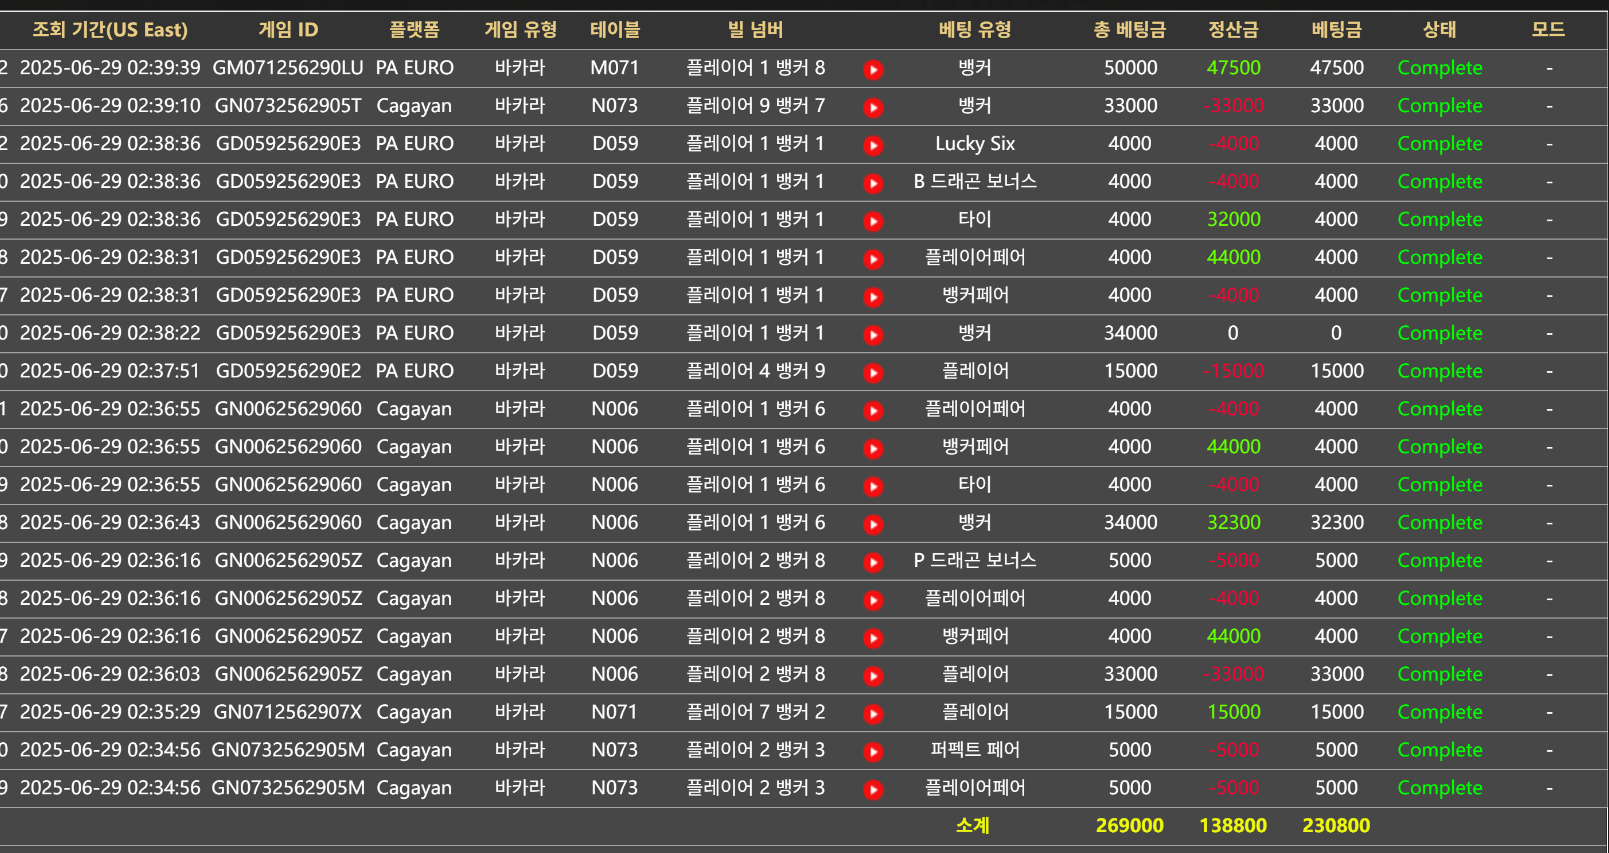This screenshot has width=1609, height=853.
Task: Click subtotal settlement 138800
Action: click(x=1233, y=826)
